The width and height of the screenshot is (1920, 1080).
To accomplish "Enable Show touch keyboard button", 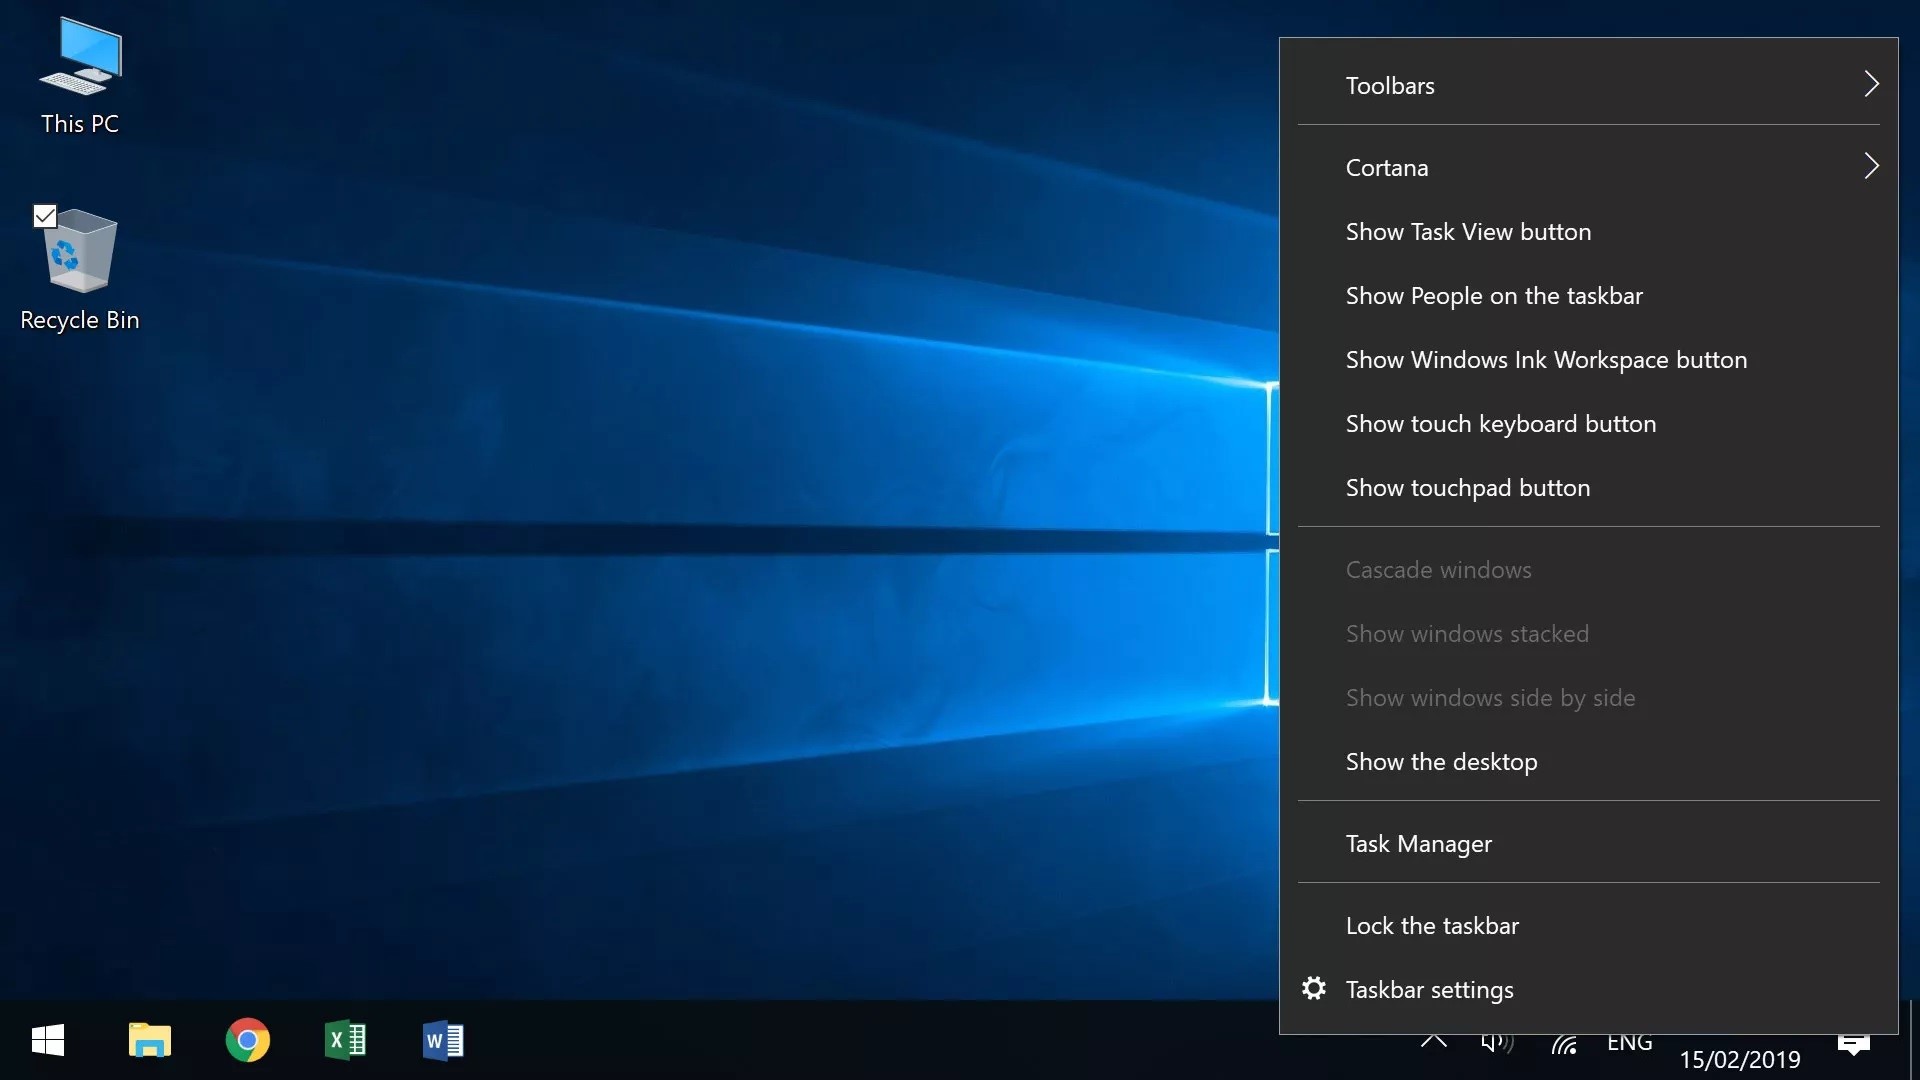I will (x=1500, y=424).
